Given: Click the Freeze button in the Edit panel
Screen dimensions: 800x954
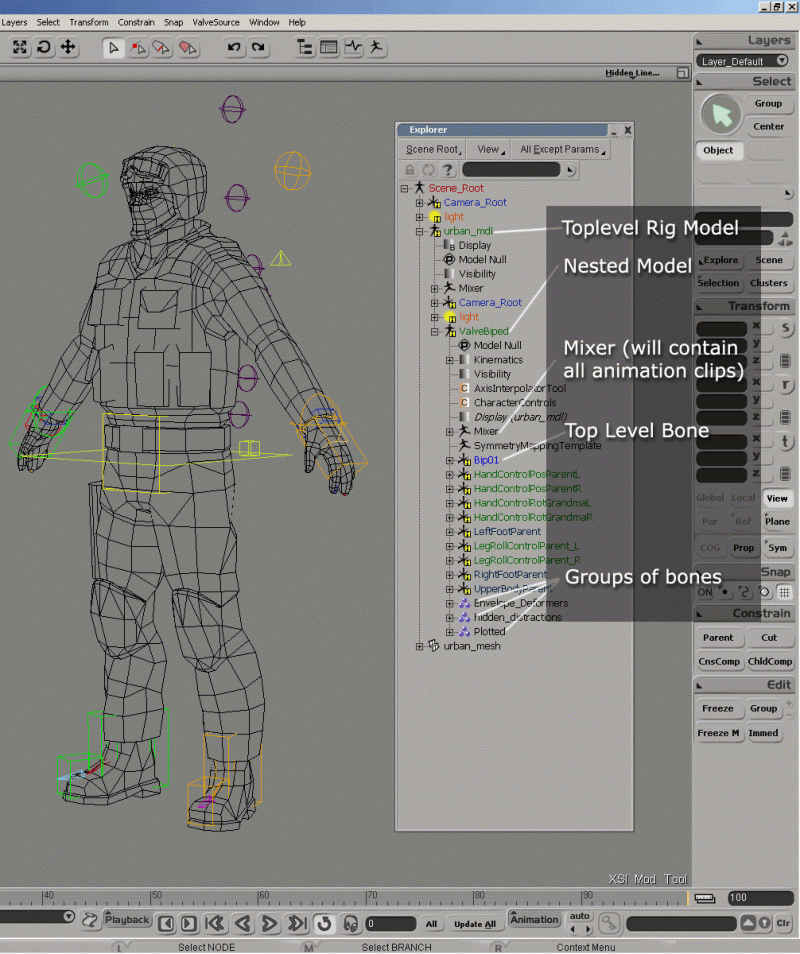Looking at the screenshot, I should click(x=718, y=708).
